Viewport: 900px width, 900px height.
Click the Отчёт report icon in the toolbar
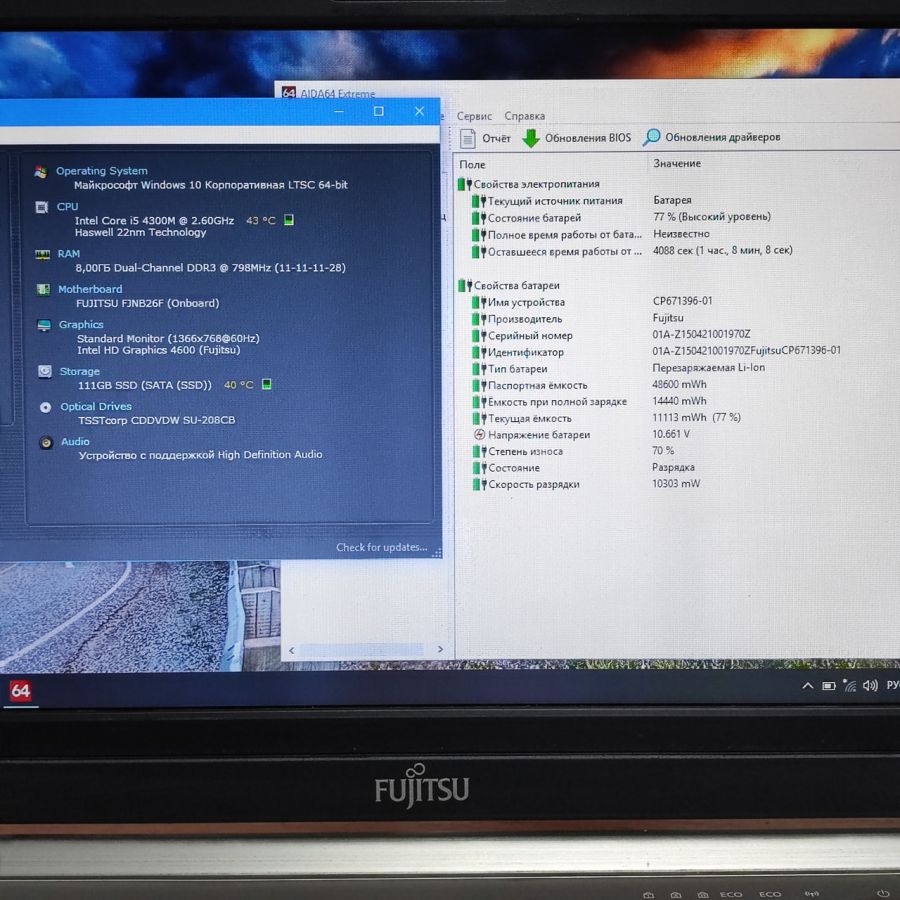[468, 138]
